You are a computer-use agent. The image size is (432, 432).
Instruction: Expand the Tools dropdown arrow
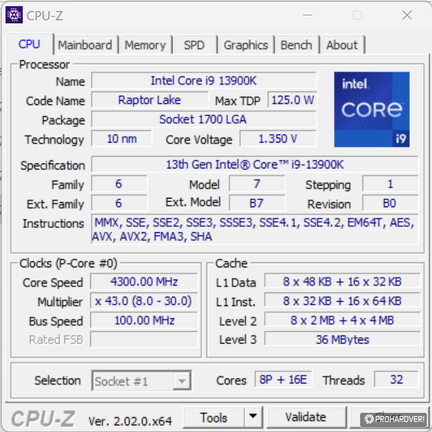(253, 417)
